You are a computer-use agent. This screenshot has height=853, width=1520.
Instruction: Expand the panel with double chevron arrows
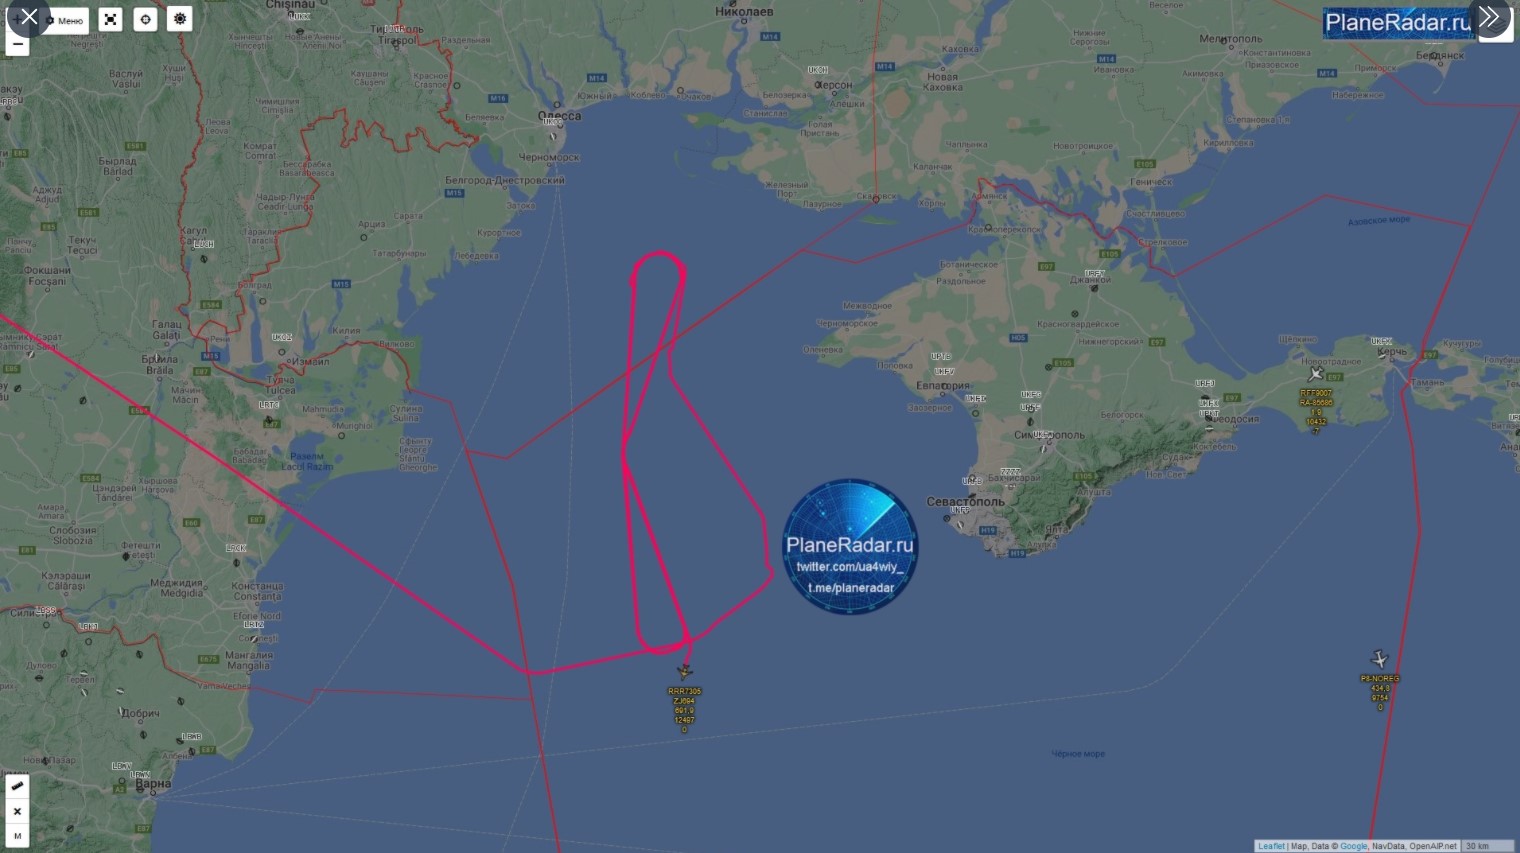[1490, 17]
